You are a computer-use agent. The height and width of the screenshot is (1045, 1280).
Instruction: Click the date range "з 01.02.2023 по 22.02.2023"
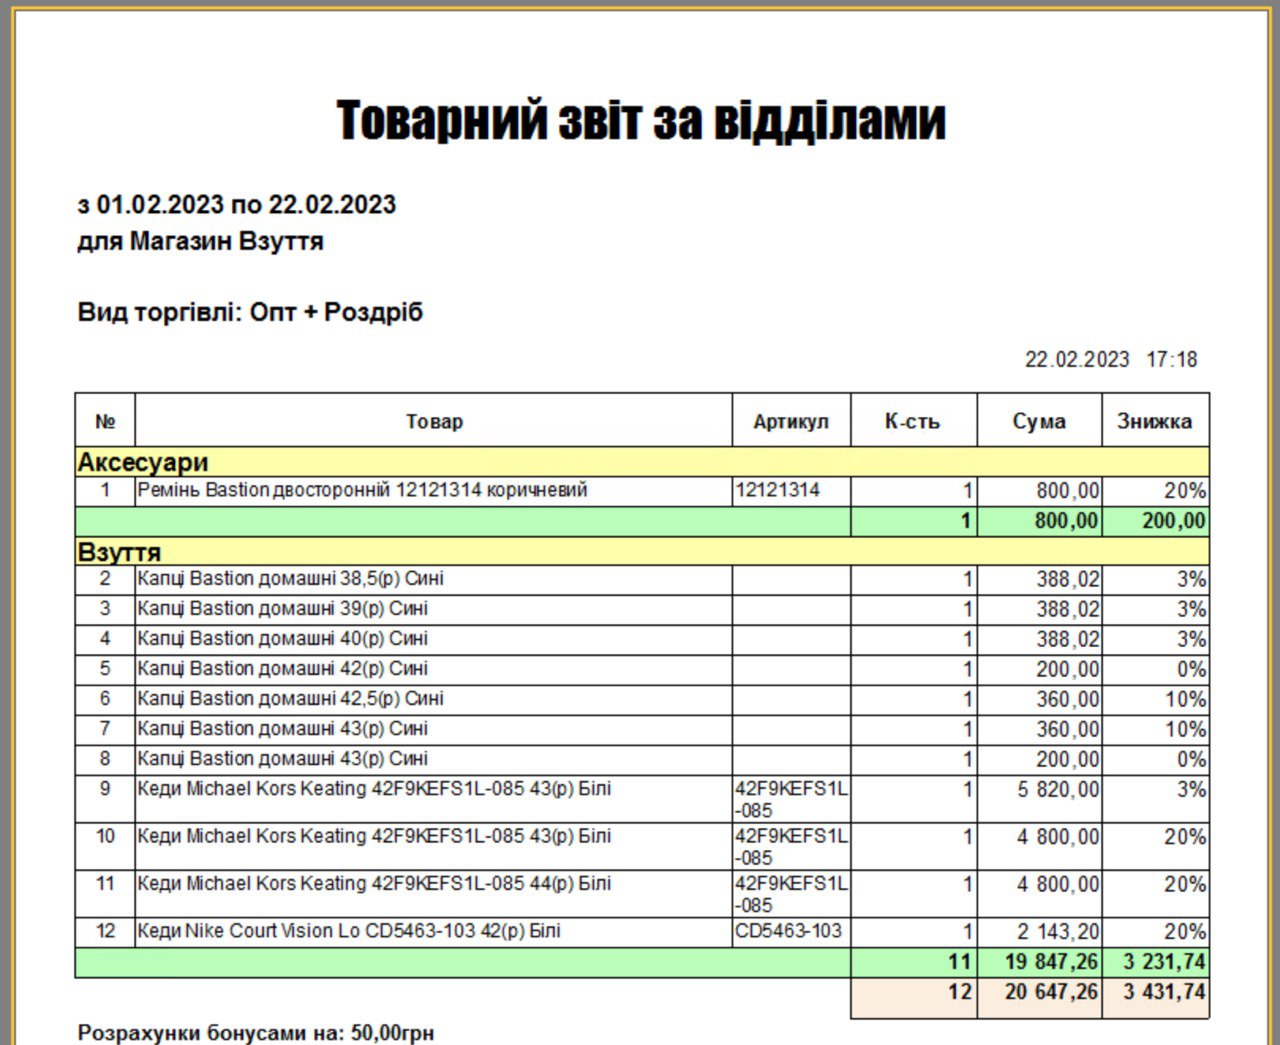coord(237,205)
